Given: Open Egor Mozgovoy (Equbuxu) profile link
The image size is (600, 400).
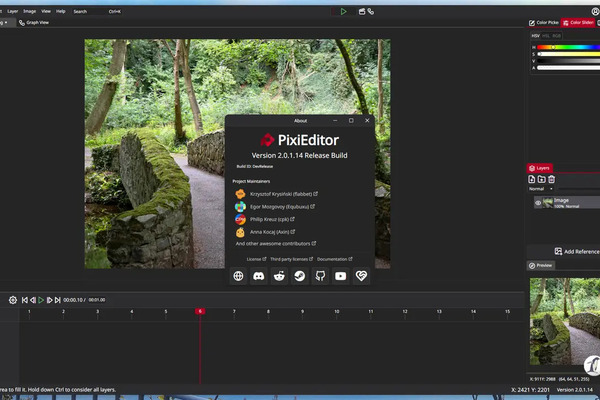Looking at the screenshot, I should (x=282, y=207).
